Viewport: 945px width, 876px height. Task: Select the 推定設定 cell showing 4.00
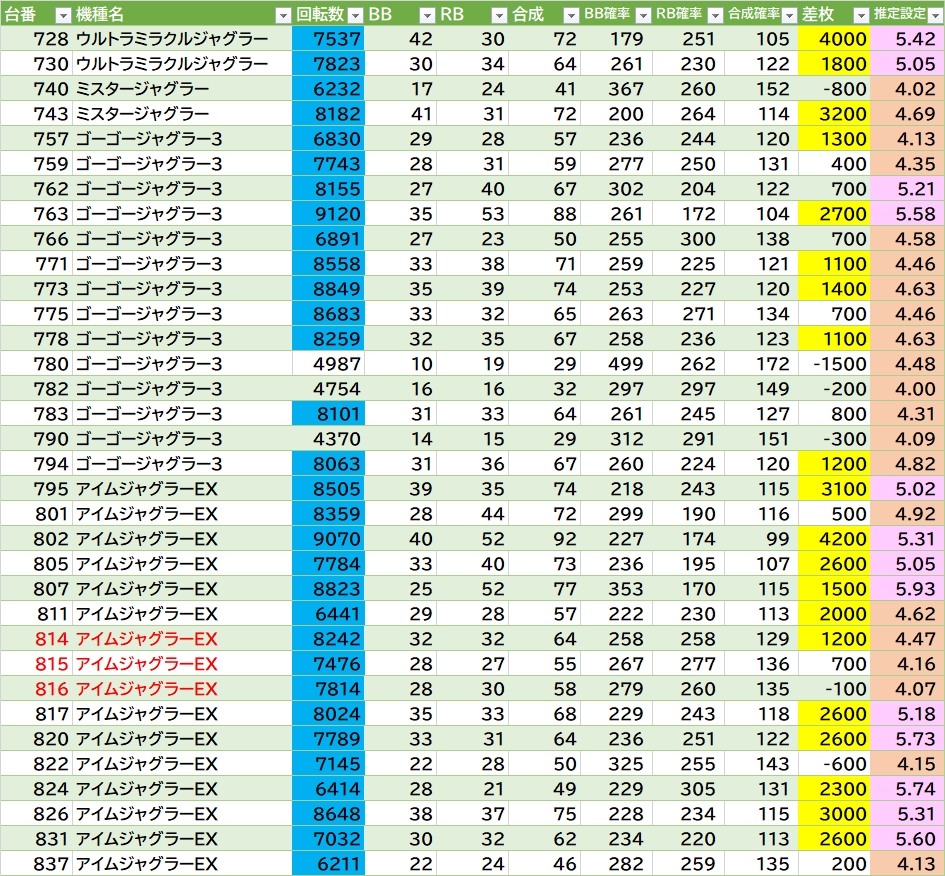point(908,389)
